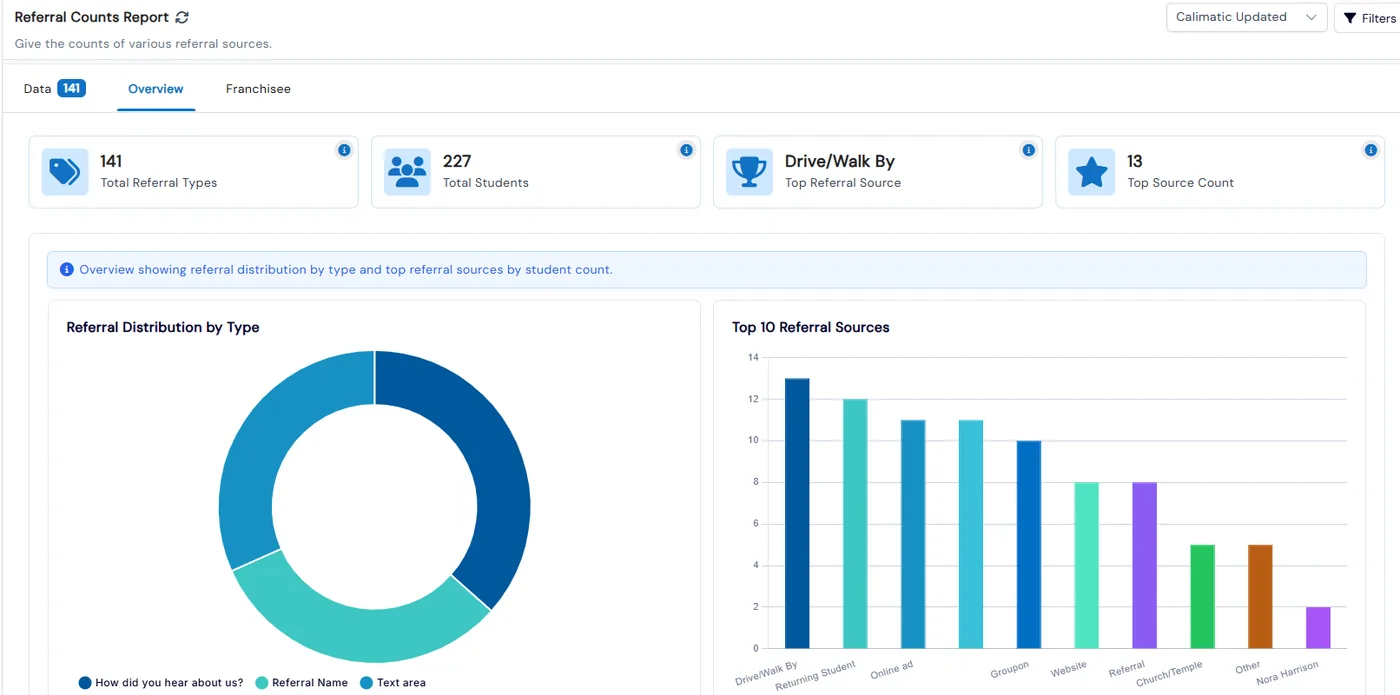Click the 'Top 10 Referral Sources' chart title
The height and width of the screenshot is (695, 1400).
(810, 327)
